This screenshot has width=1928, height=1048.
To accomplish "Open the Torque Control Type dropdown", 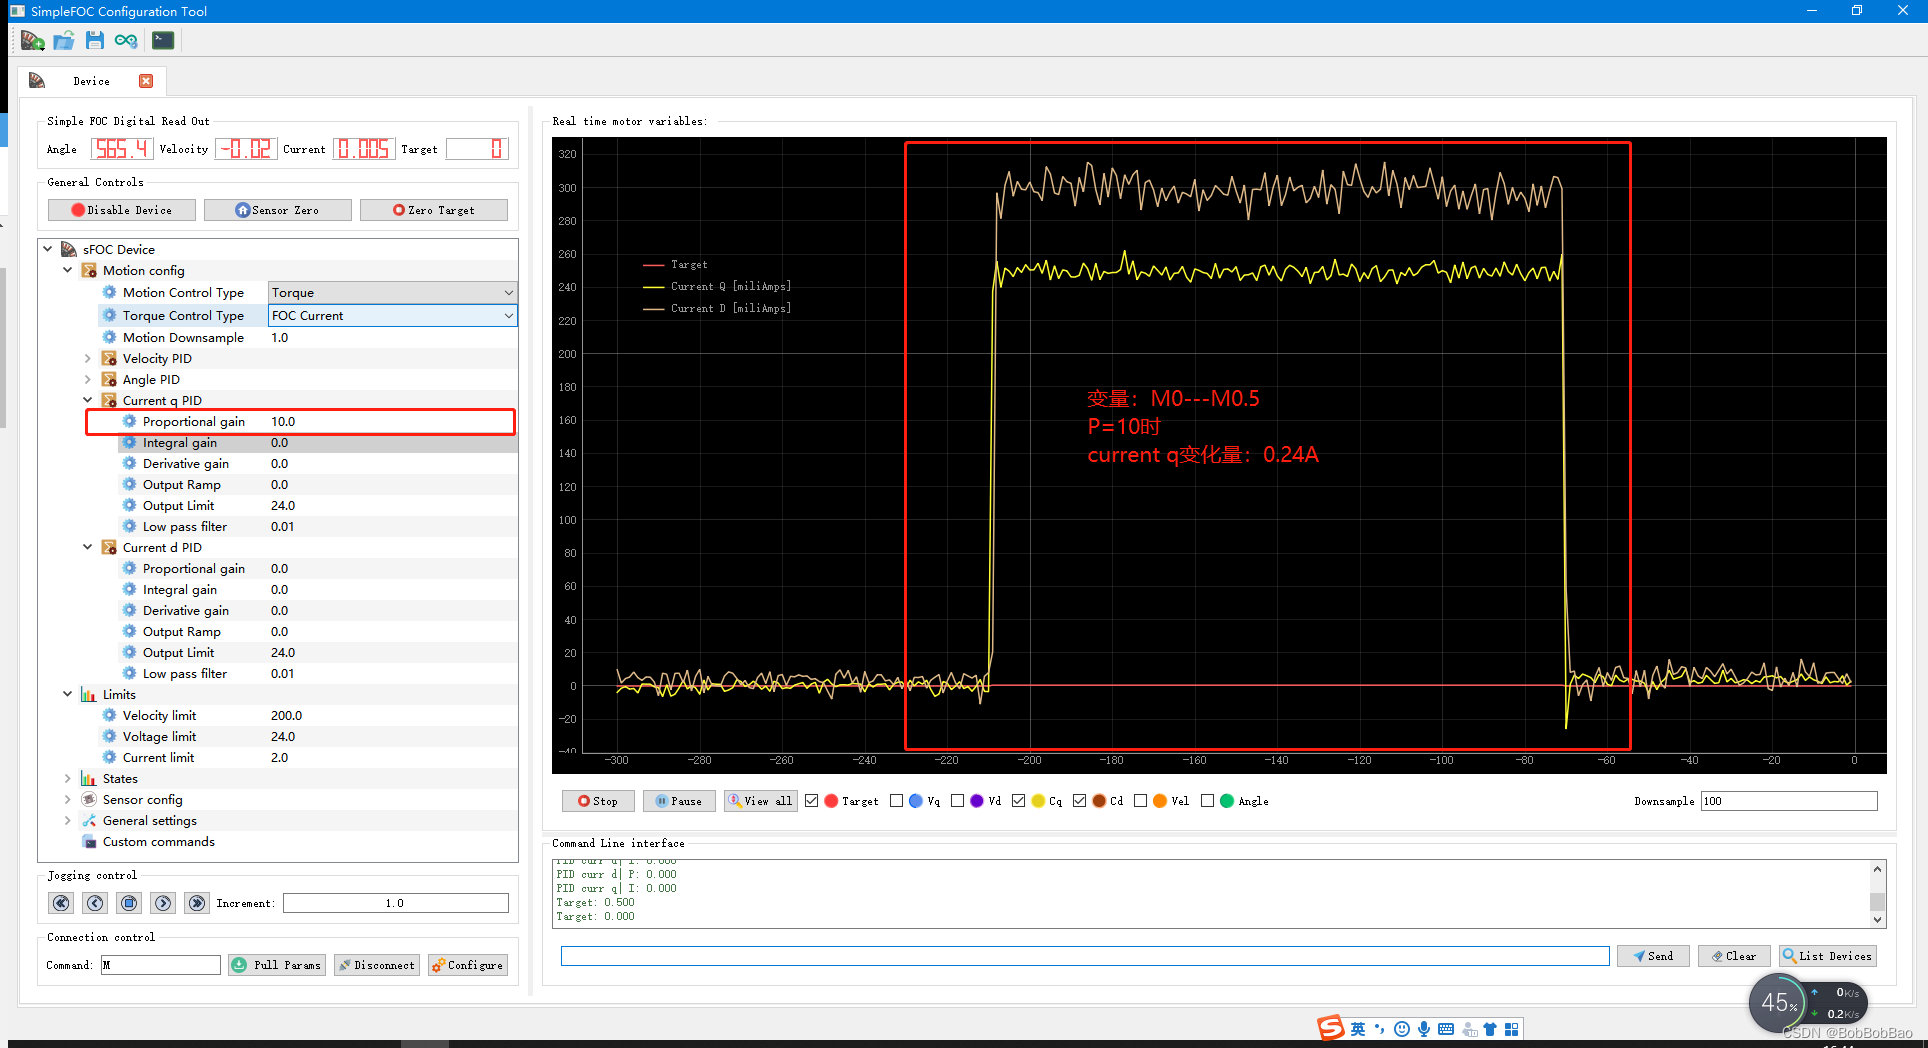I will point(392,315).
